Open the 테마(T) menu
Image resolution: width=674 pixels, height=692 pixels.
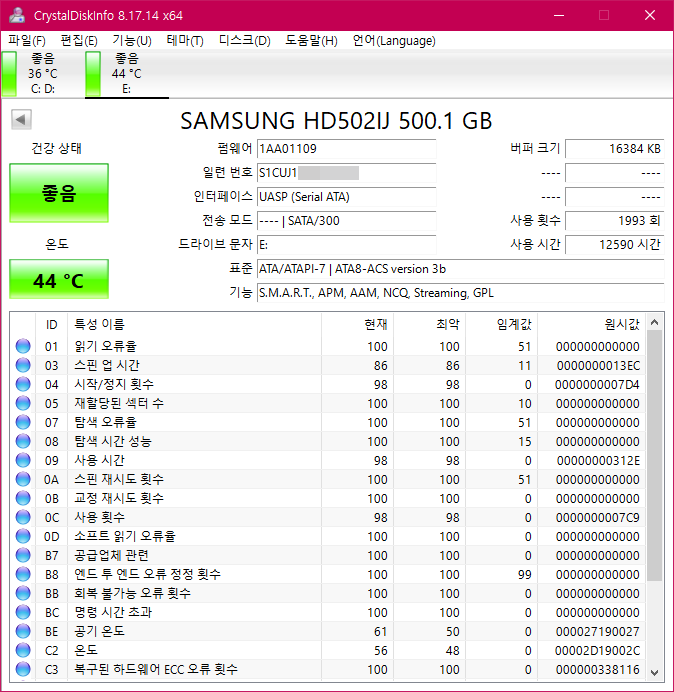185,41
